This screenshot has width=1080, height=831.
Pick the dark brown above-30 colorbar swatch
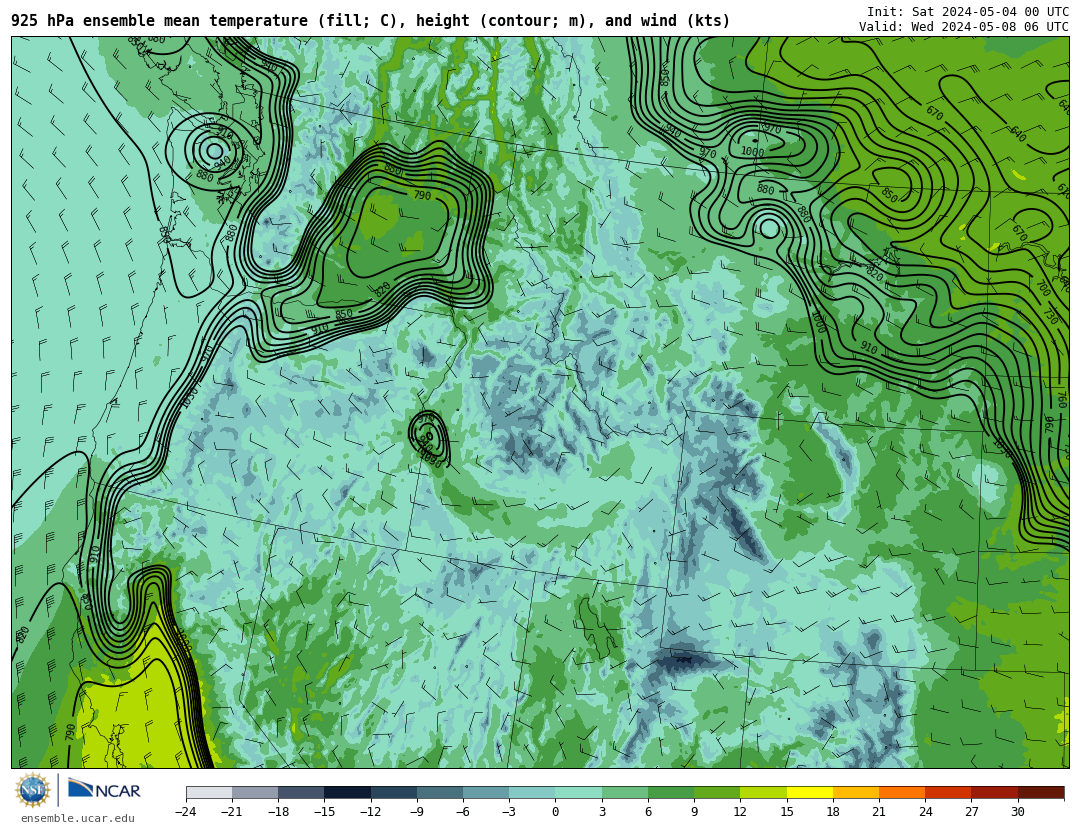pyautogui.click(x=1041, y=792)
